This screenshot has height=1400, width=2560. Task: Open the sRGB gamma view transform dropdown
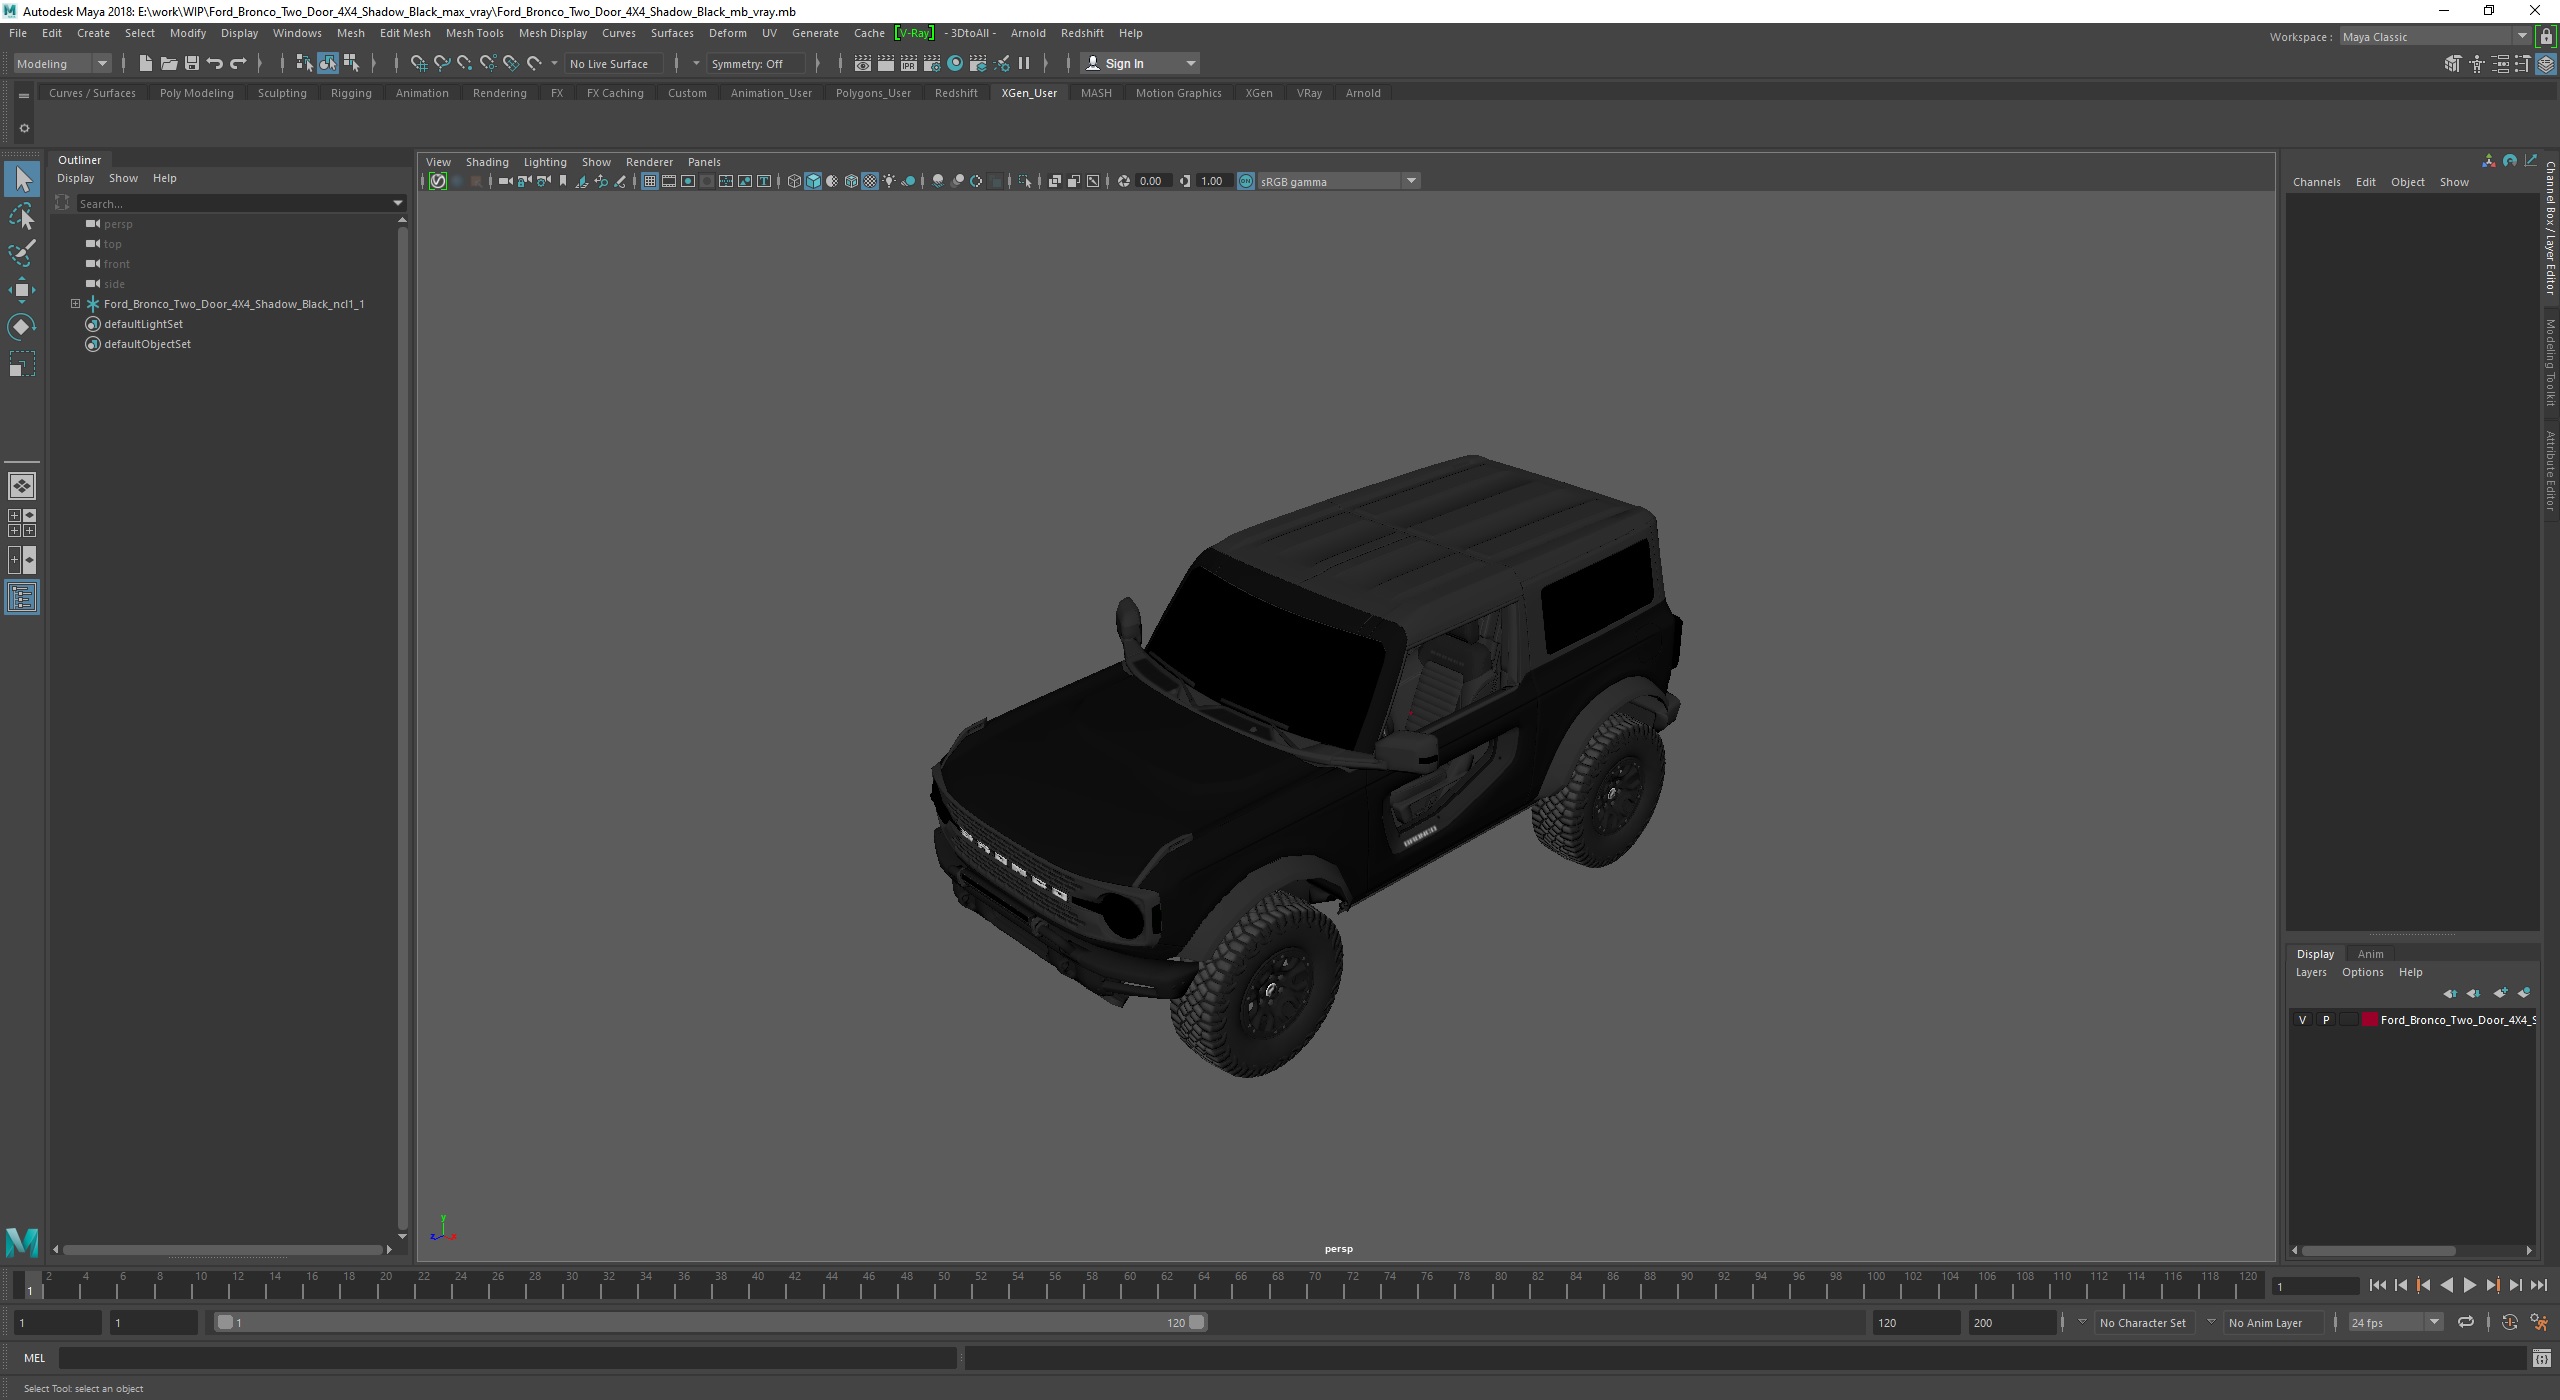1339,181
